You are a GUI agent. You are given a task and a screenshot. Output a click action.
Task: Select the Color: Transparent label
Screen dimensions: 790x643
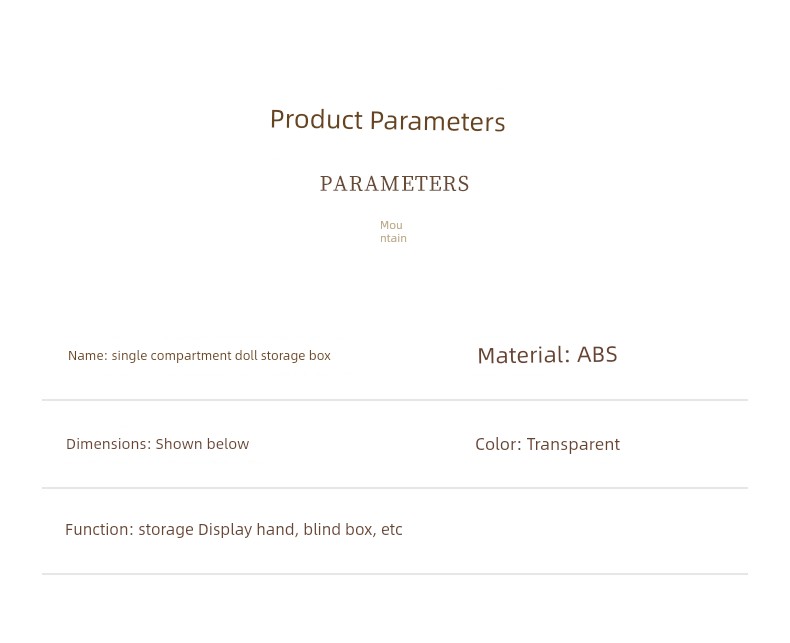[x=548, y=444]
